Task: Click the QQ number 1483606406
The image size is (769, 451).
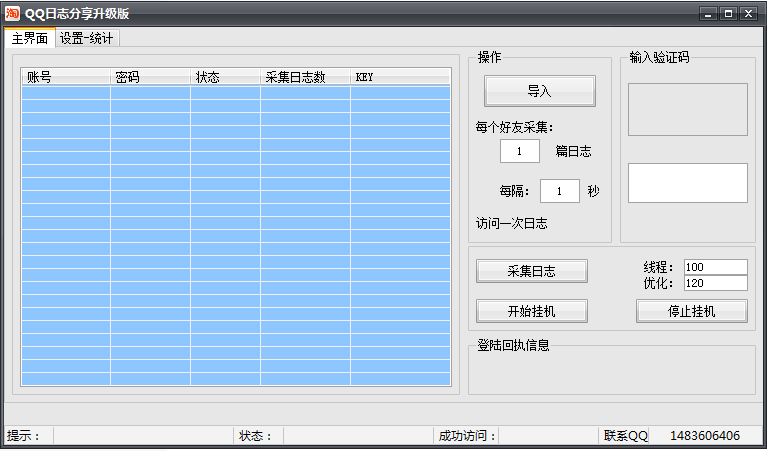Action: (x=705, y=435)
